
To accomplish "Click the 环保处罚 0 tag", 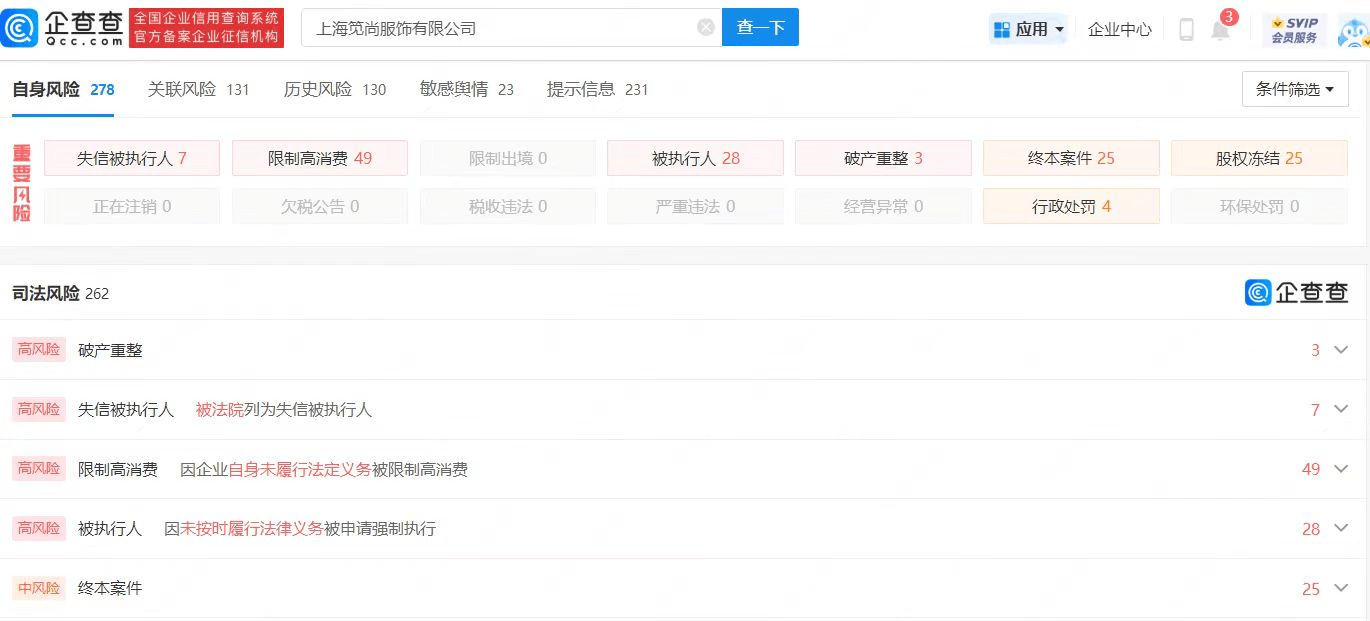I will coord(1259,206).
